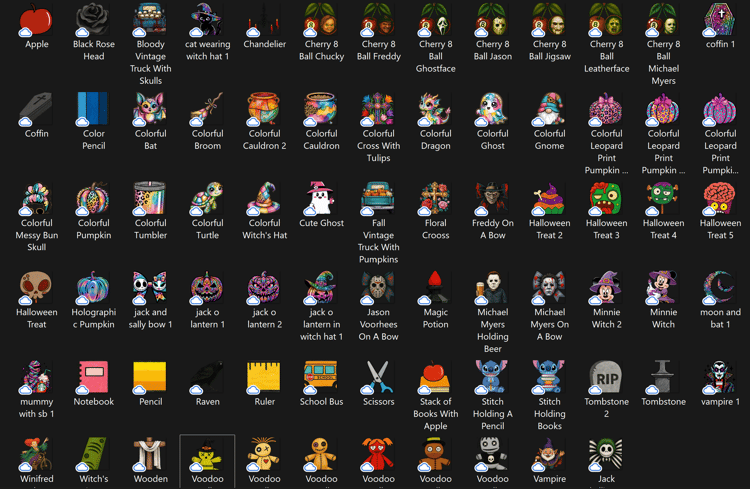Select the Colorful Turtle icon
The width and height of the screenshot is (750, 489).
207,199
